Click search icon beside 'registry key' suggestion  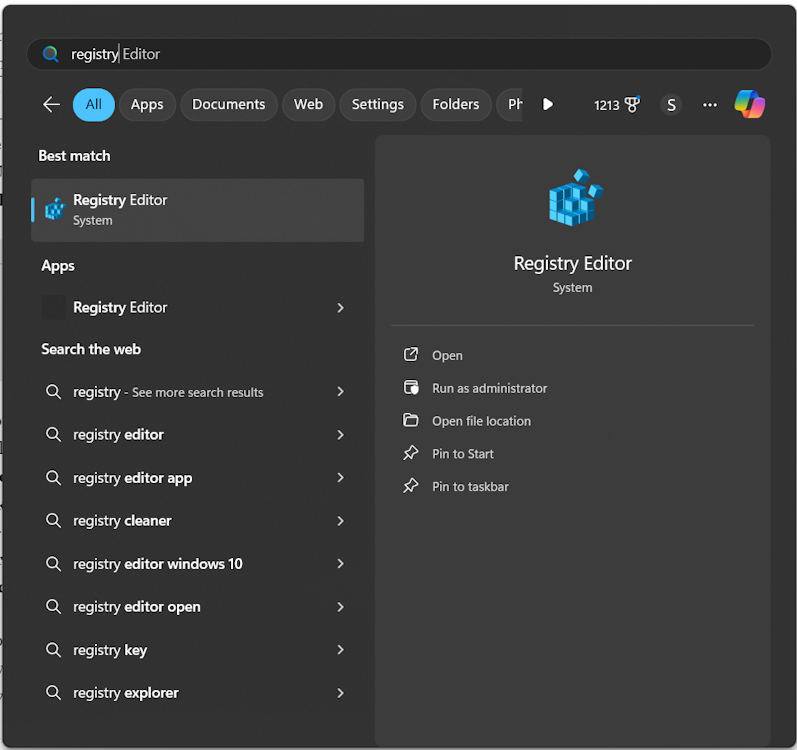[x=53, y=649]
